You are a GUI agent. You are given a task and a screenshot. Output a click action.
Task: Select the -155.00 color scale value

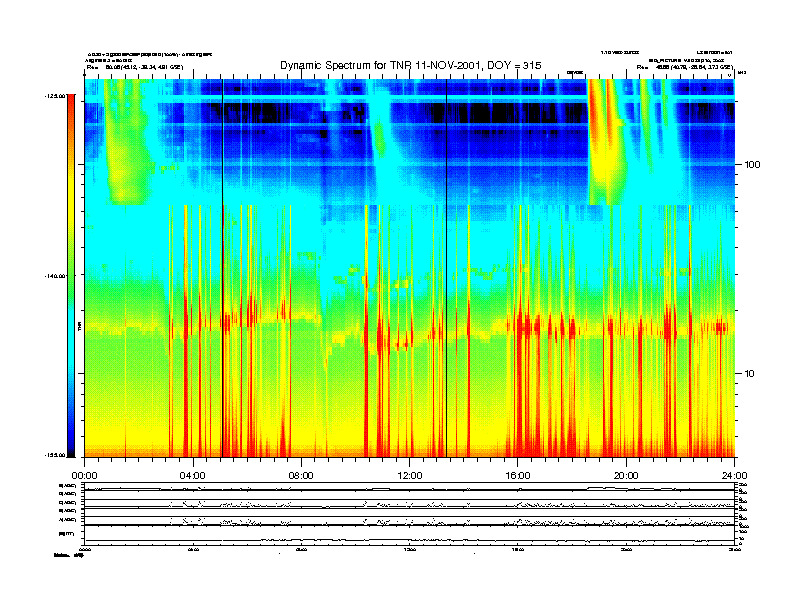[55, 455]
